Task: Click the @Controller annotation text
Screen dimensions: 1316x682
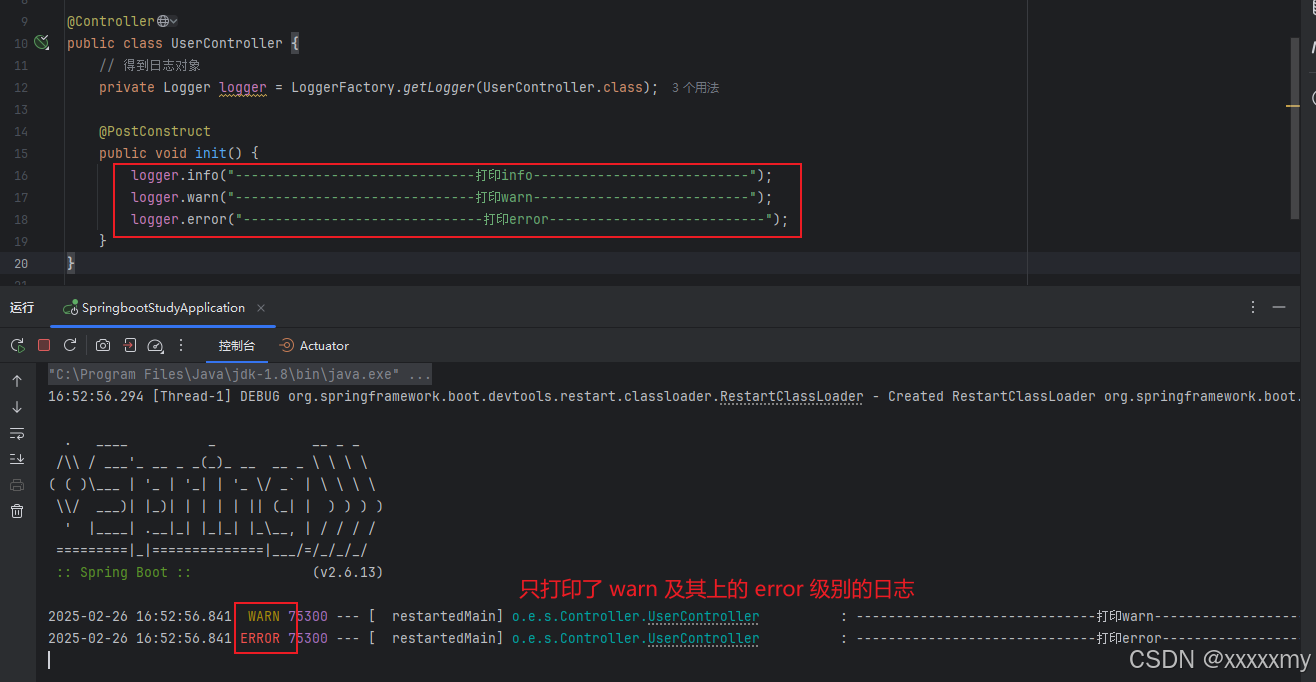Action: coord(111,21)
